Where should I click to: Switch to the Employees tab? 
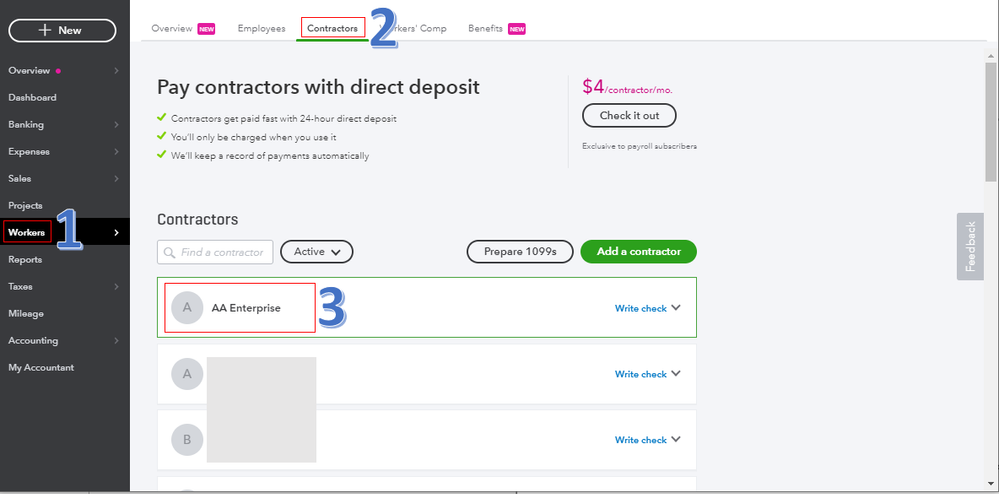pyautogui.click(x=261, y=29)
